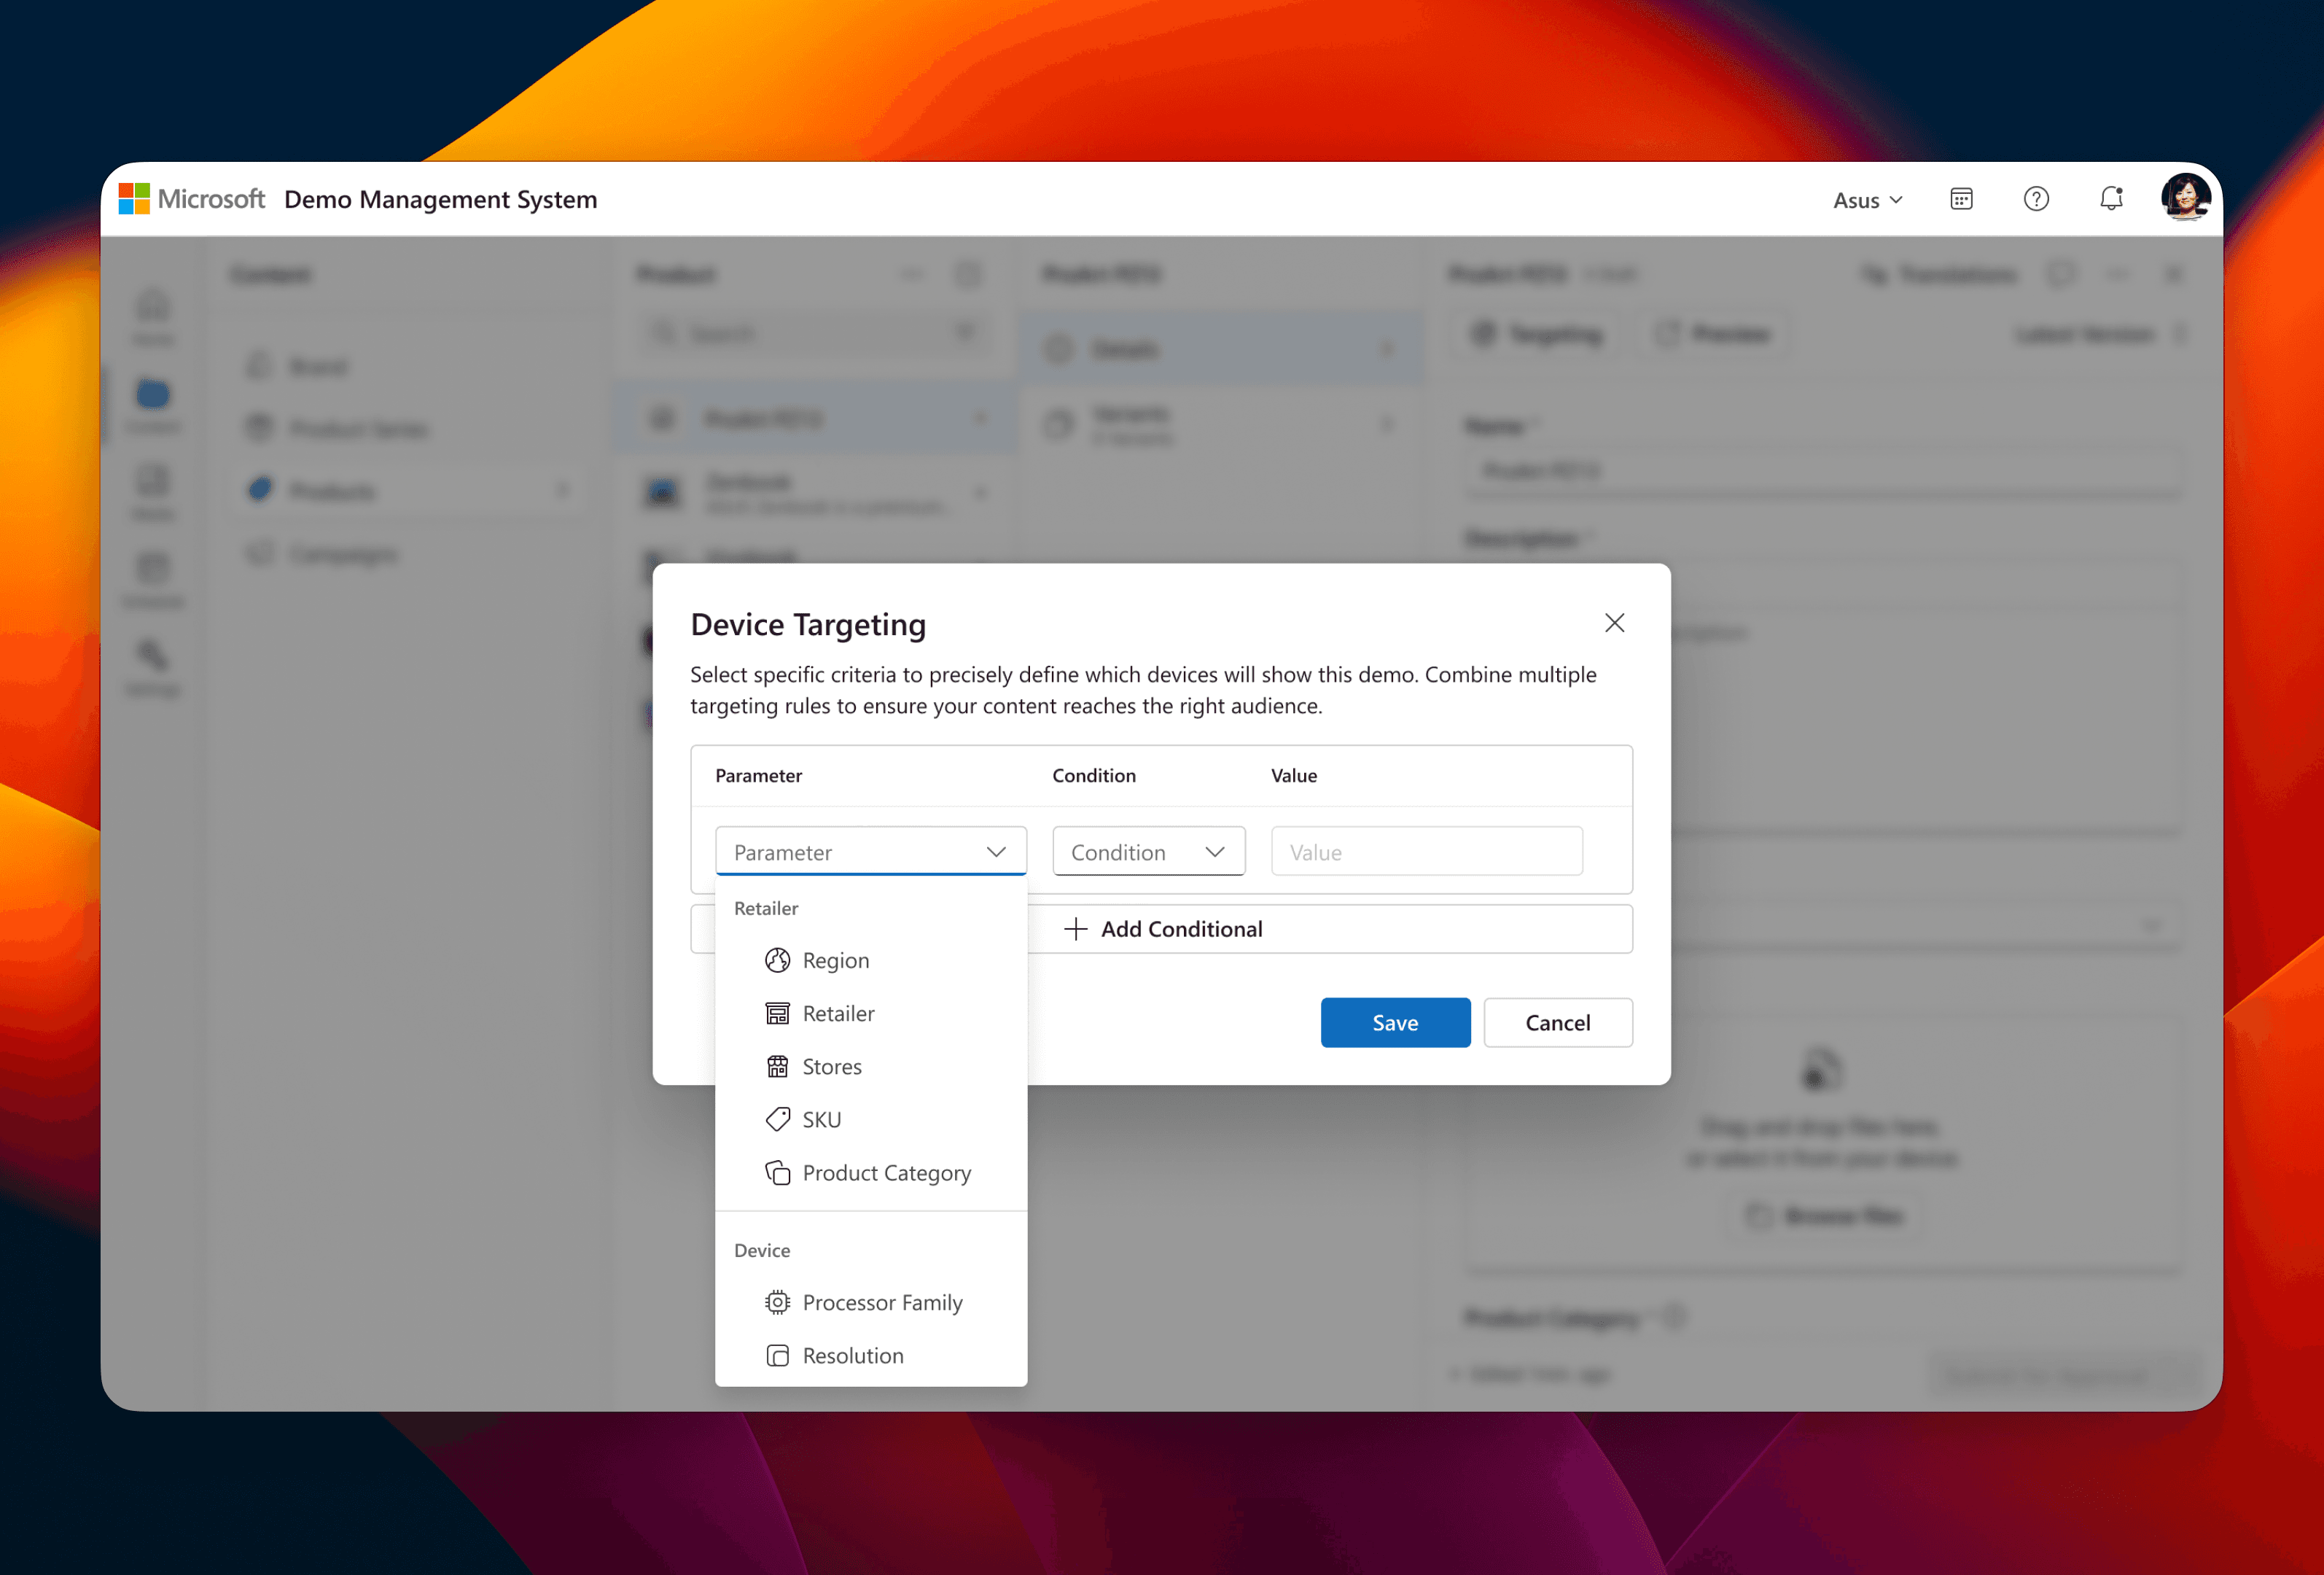Viewport: 2324px width, 1575px height.
Task: Open notifications bell icon
Action: [2111, 199]
